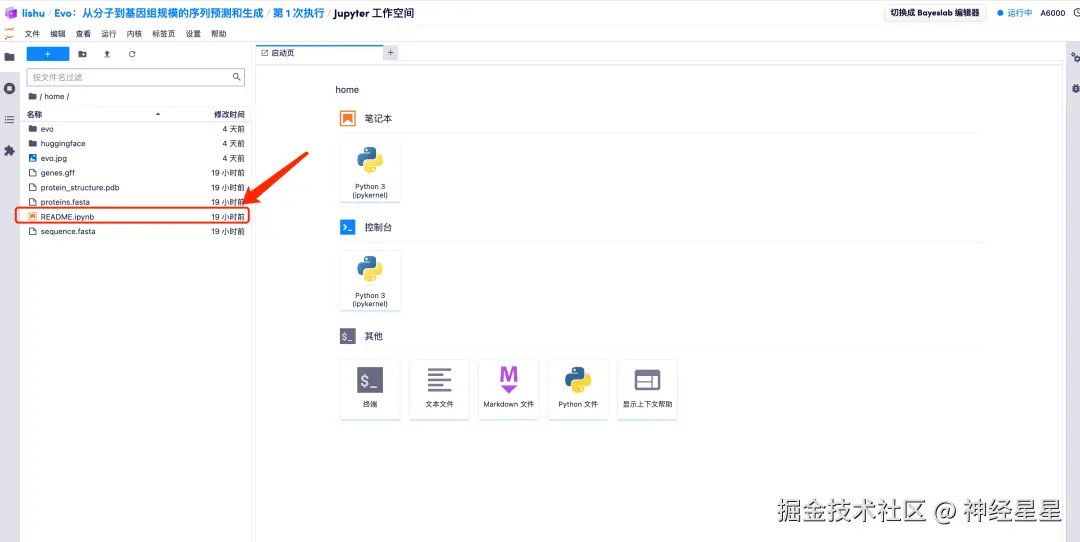
Task: Open the 设置 menu
Action: point(194,34)
